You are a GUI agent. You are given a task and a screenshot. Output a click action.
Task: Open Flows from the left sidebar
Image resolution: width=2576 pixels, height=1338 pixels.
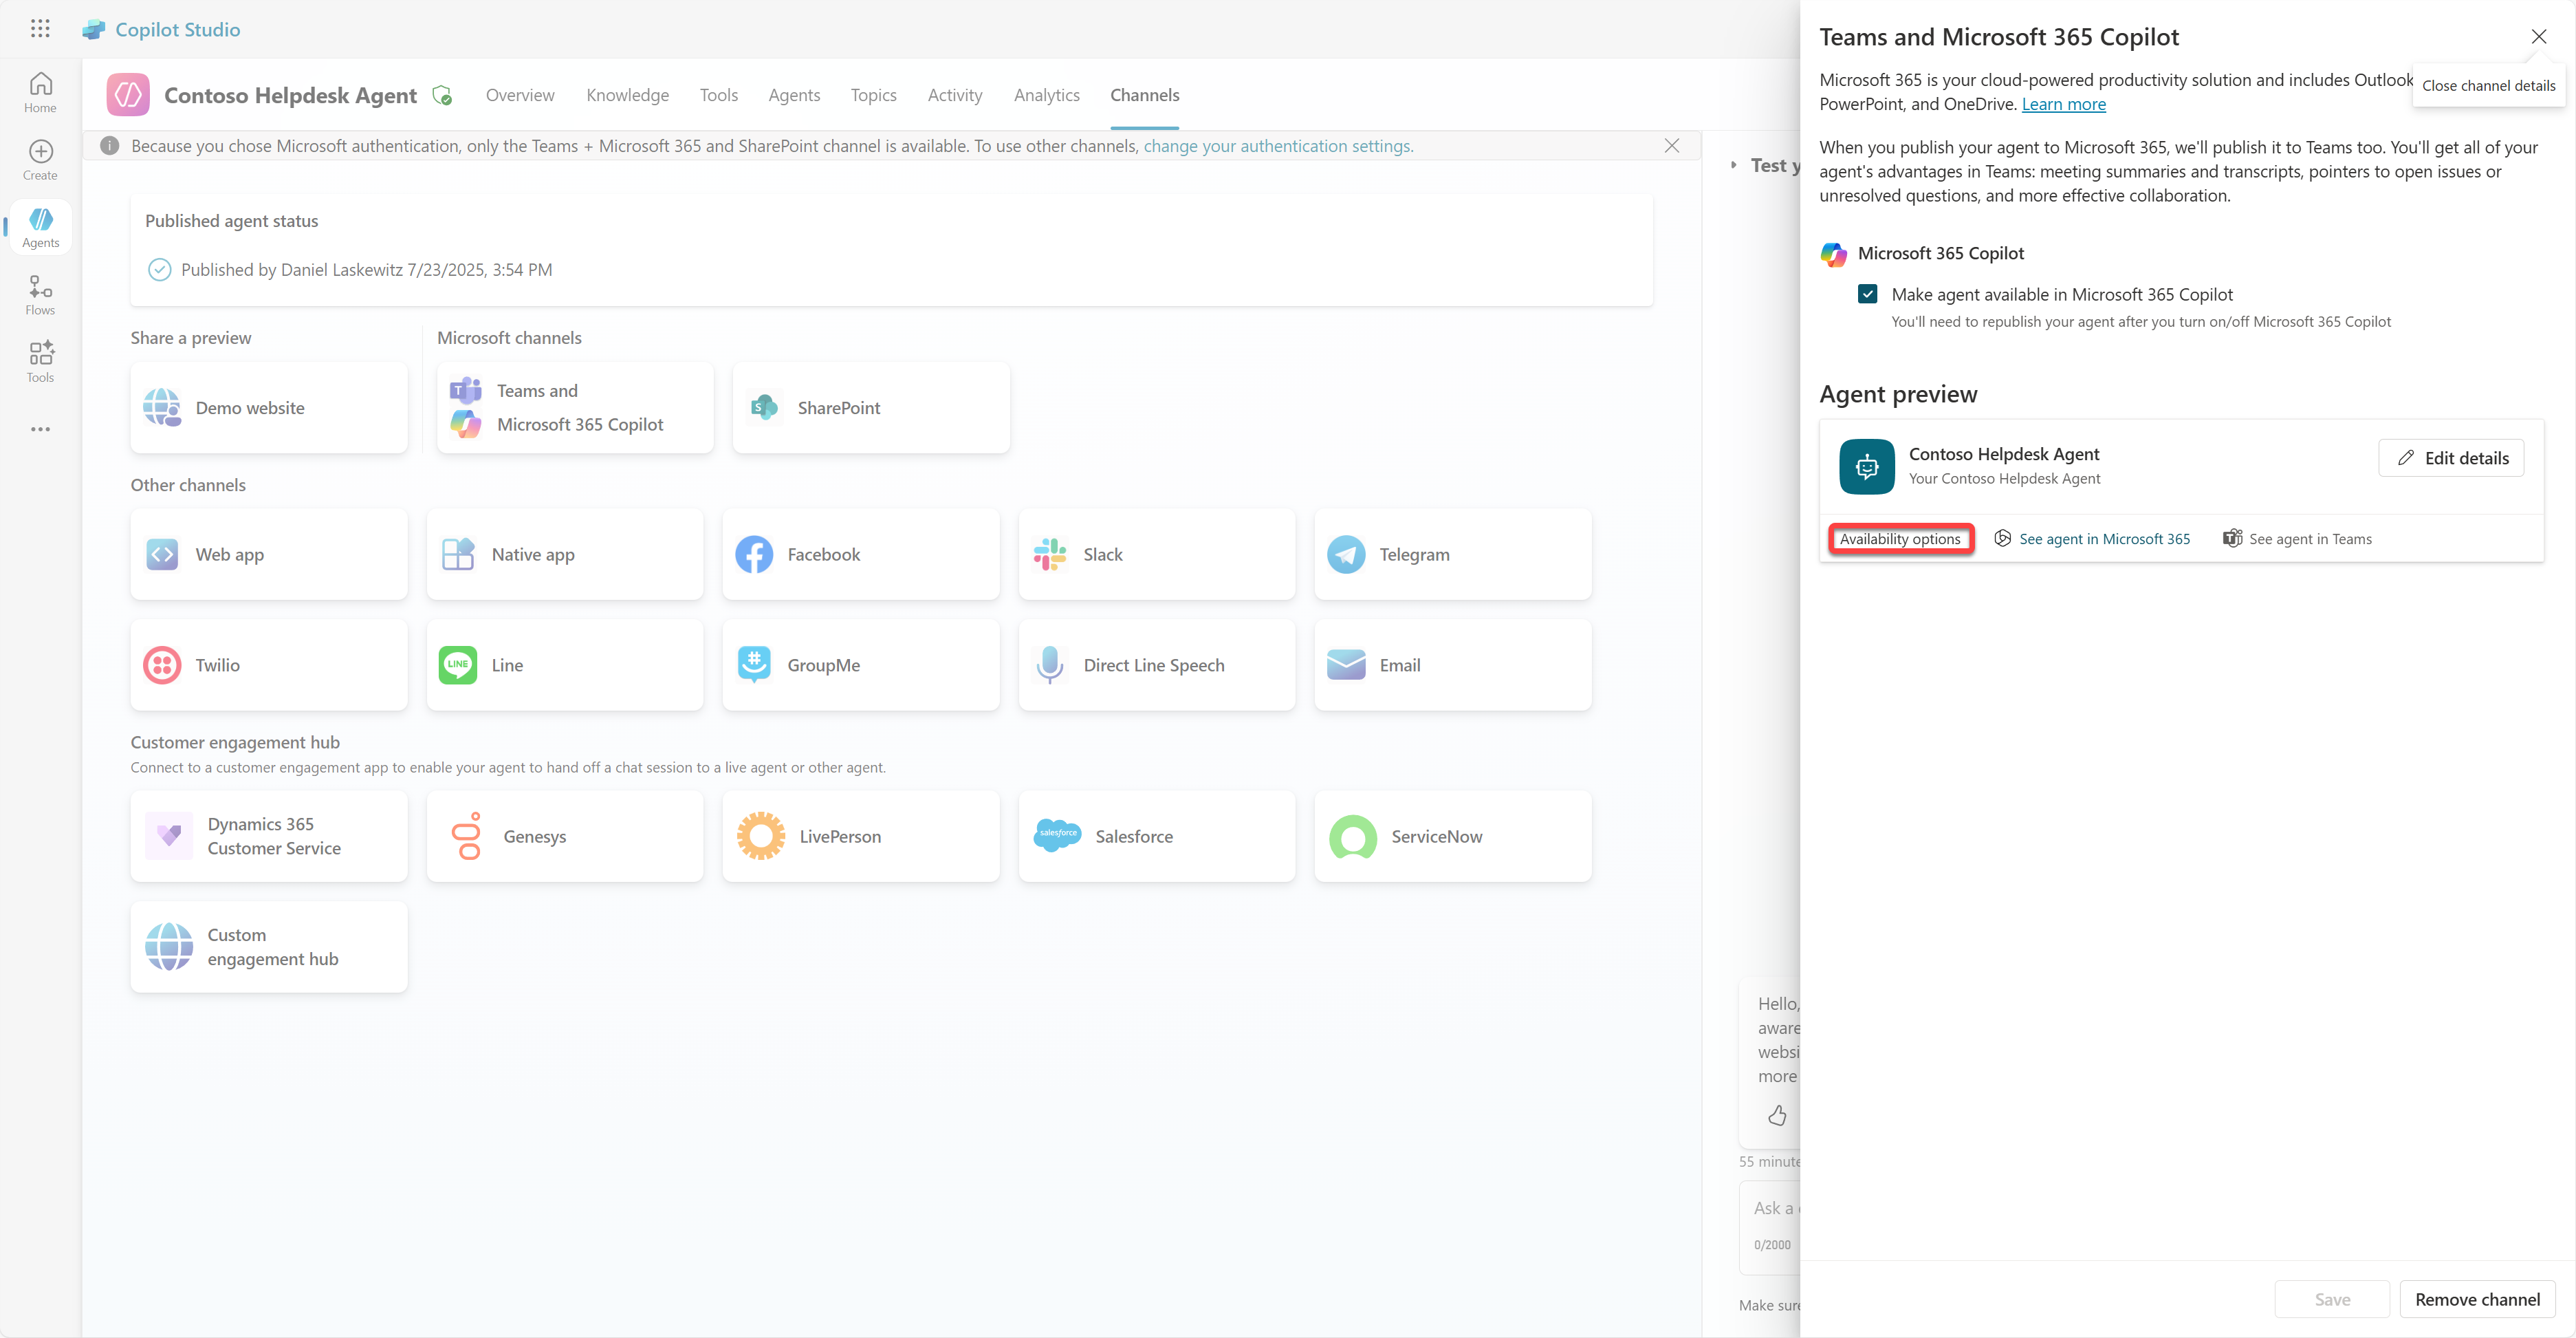[40, 295]
